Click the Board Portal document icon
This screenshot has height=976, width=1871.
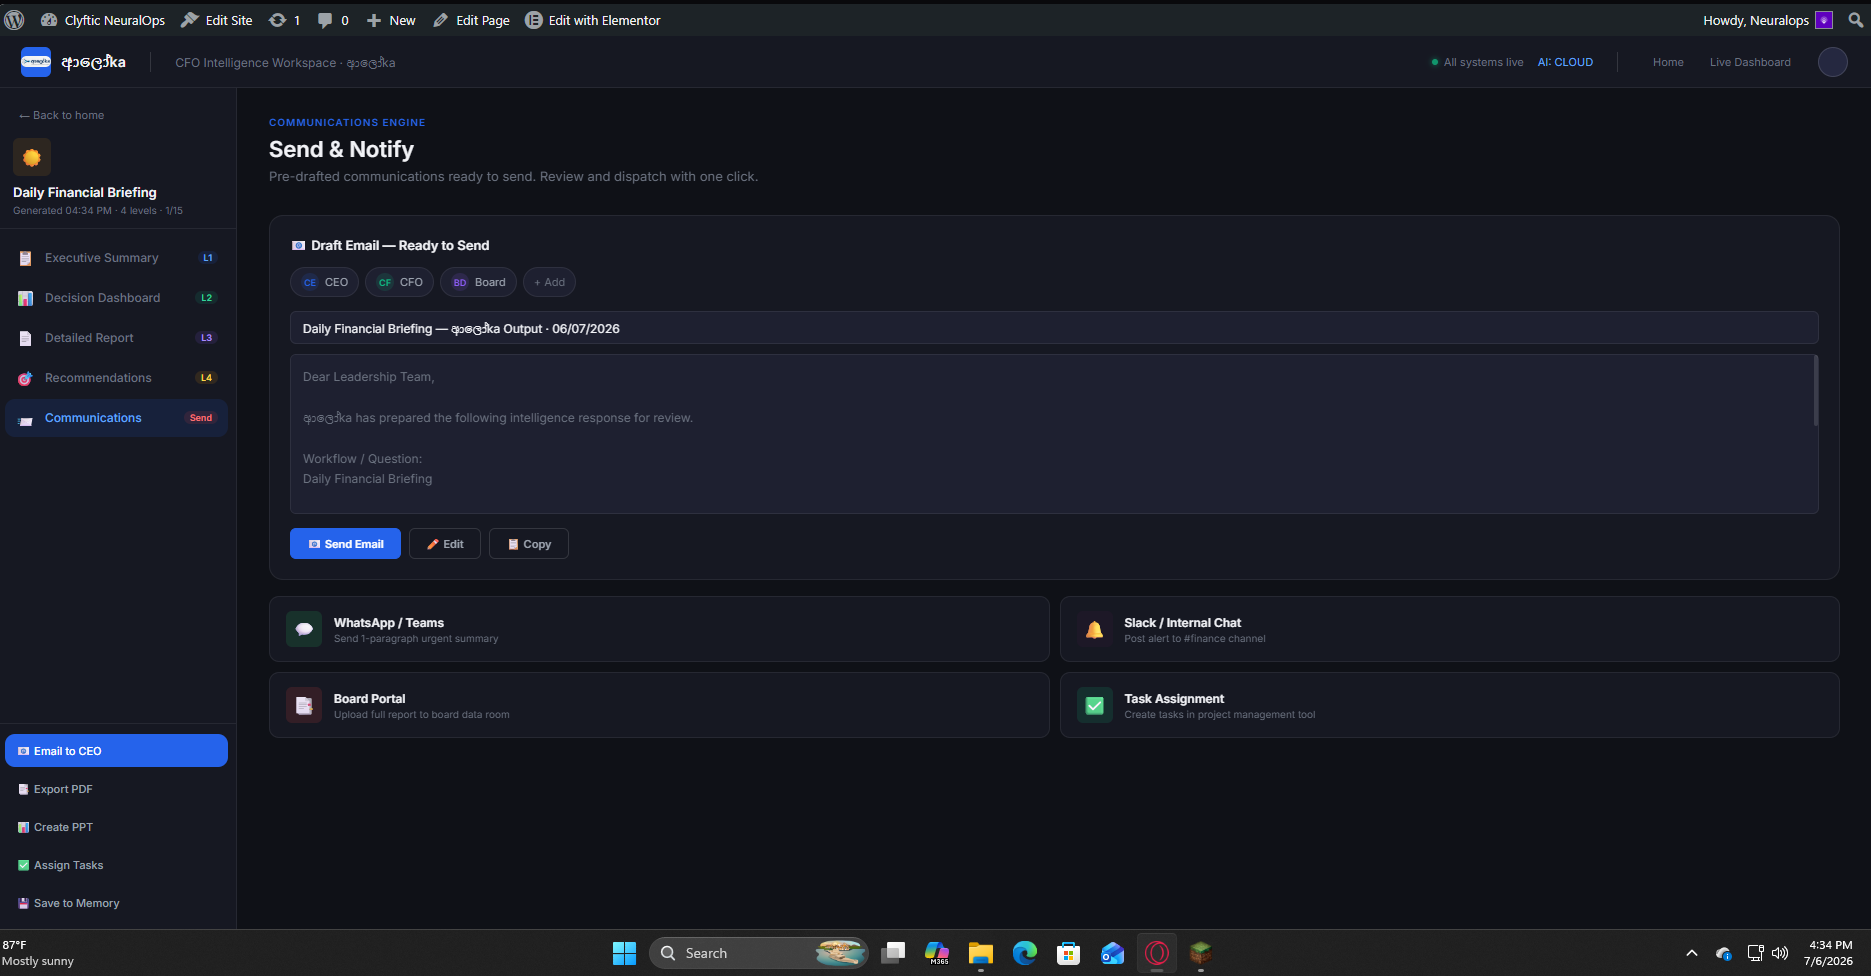click(304, 705)
